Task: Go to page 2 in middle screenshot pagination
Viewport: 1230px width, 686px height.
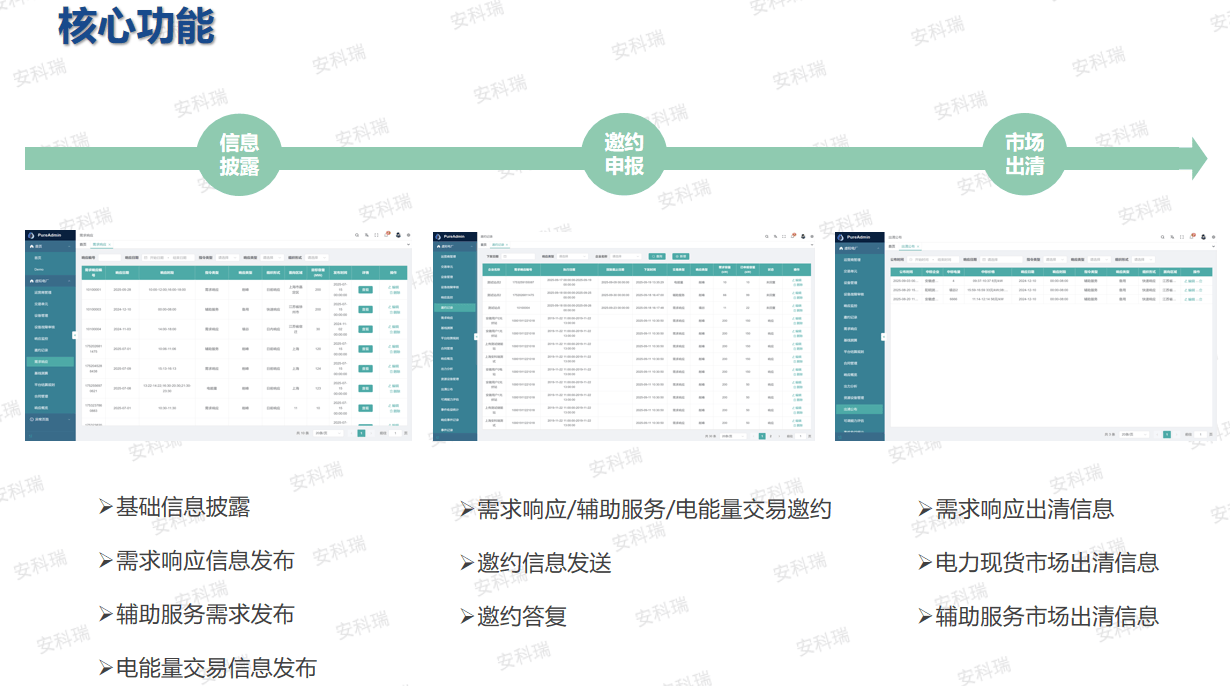Action: click(770, 436)
